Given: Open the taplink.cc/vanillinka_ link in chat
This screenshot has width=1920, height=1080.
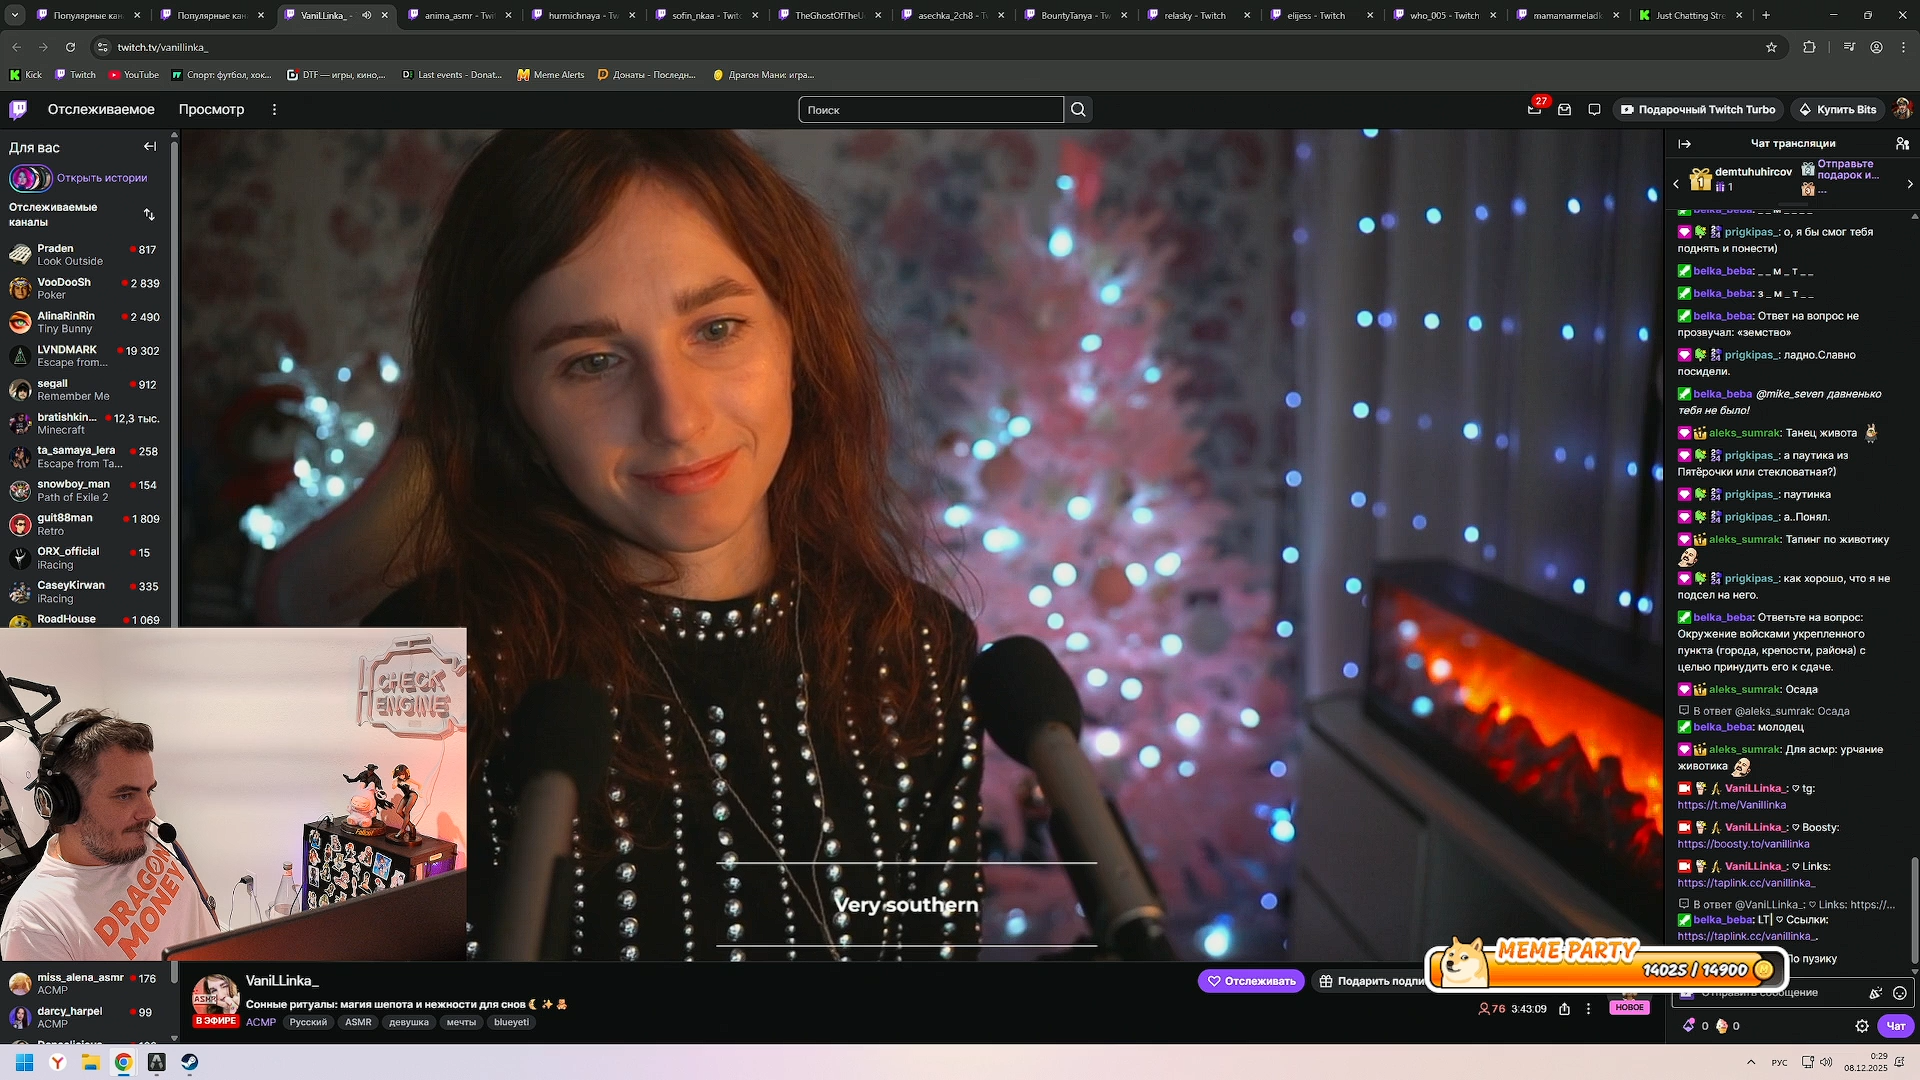Looking at the screenshot, I should [1745, 883].
